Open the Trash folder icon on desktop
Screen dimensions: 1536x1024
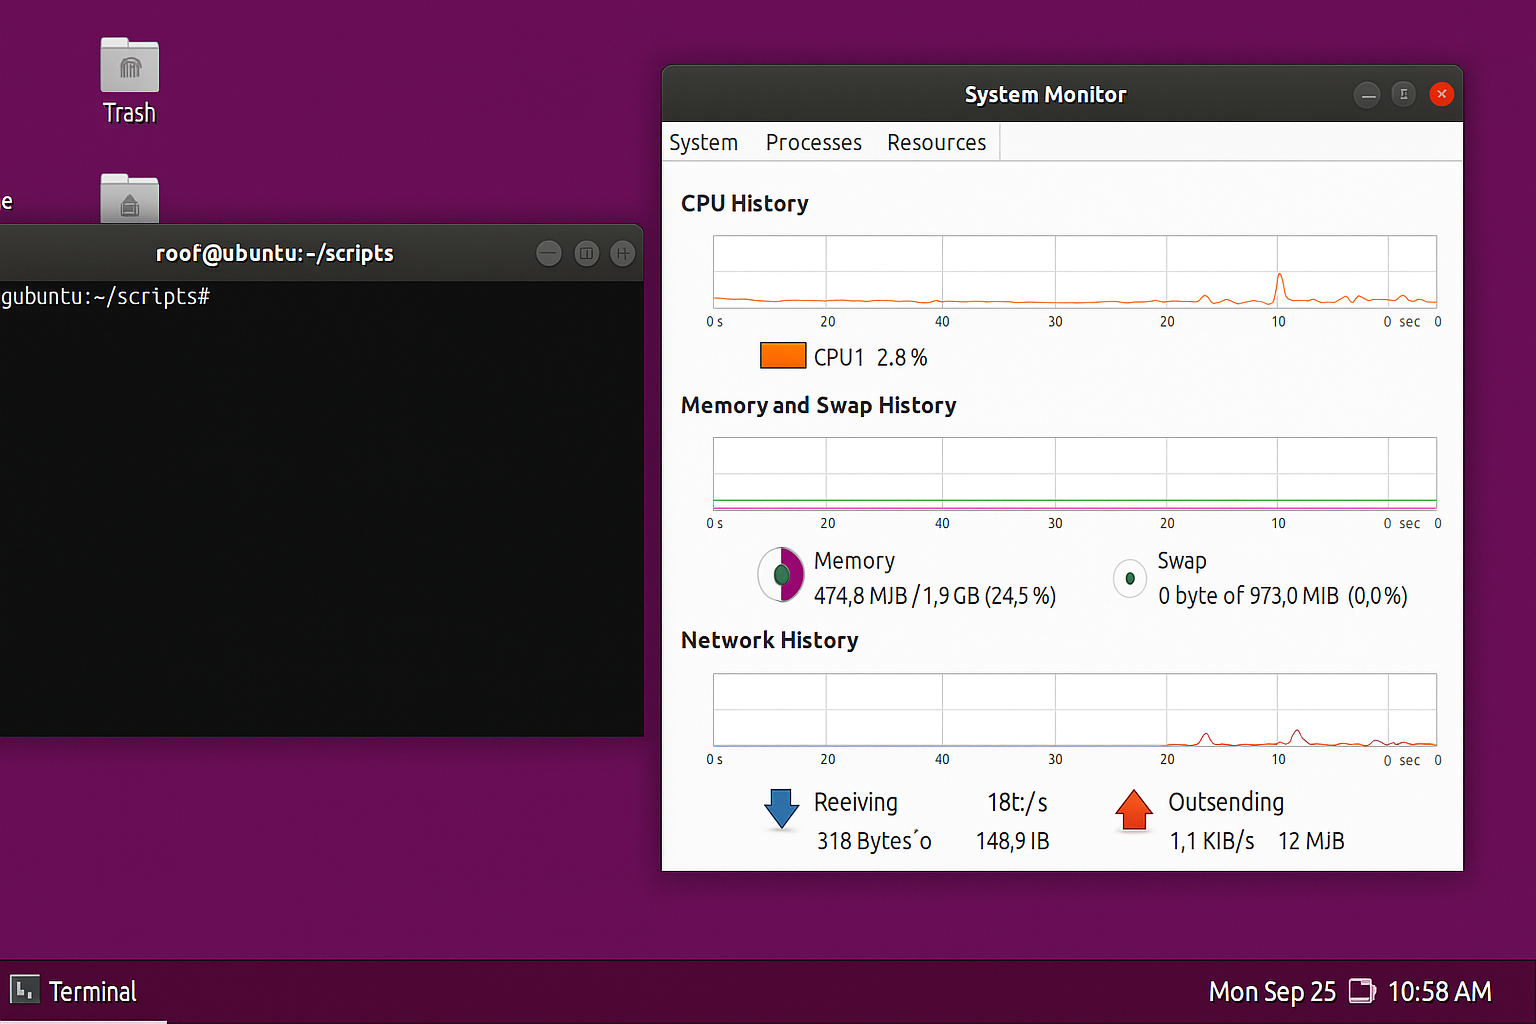130,65
